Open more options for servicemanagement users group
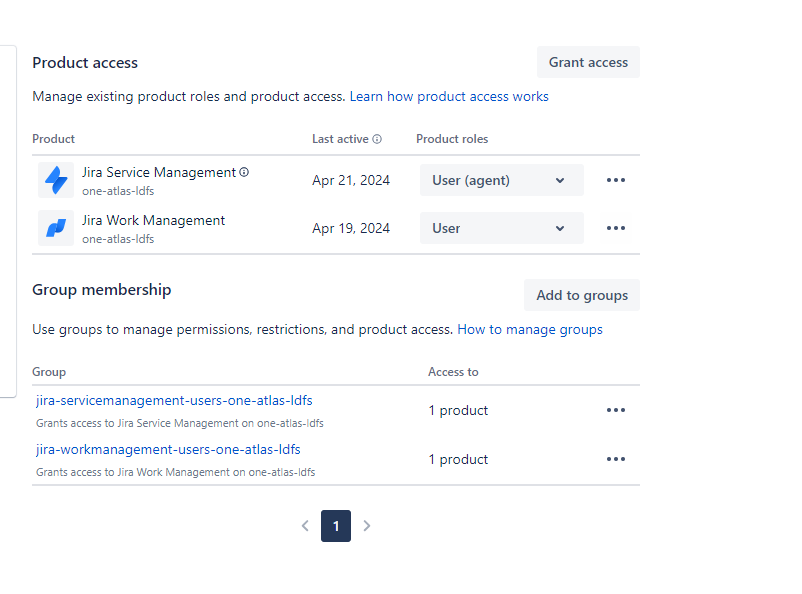Image resolution: width=802 pixels, height=594 pixels. [616, 410]
